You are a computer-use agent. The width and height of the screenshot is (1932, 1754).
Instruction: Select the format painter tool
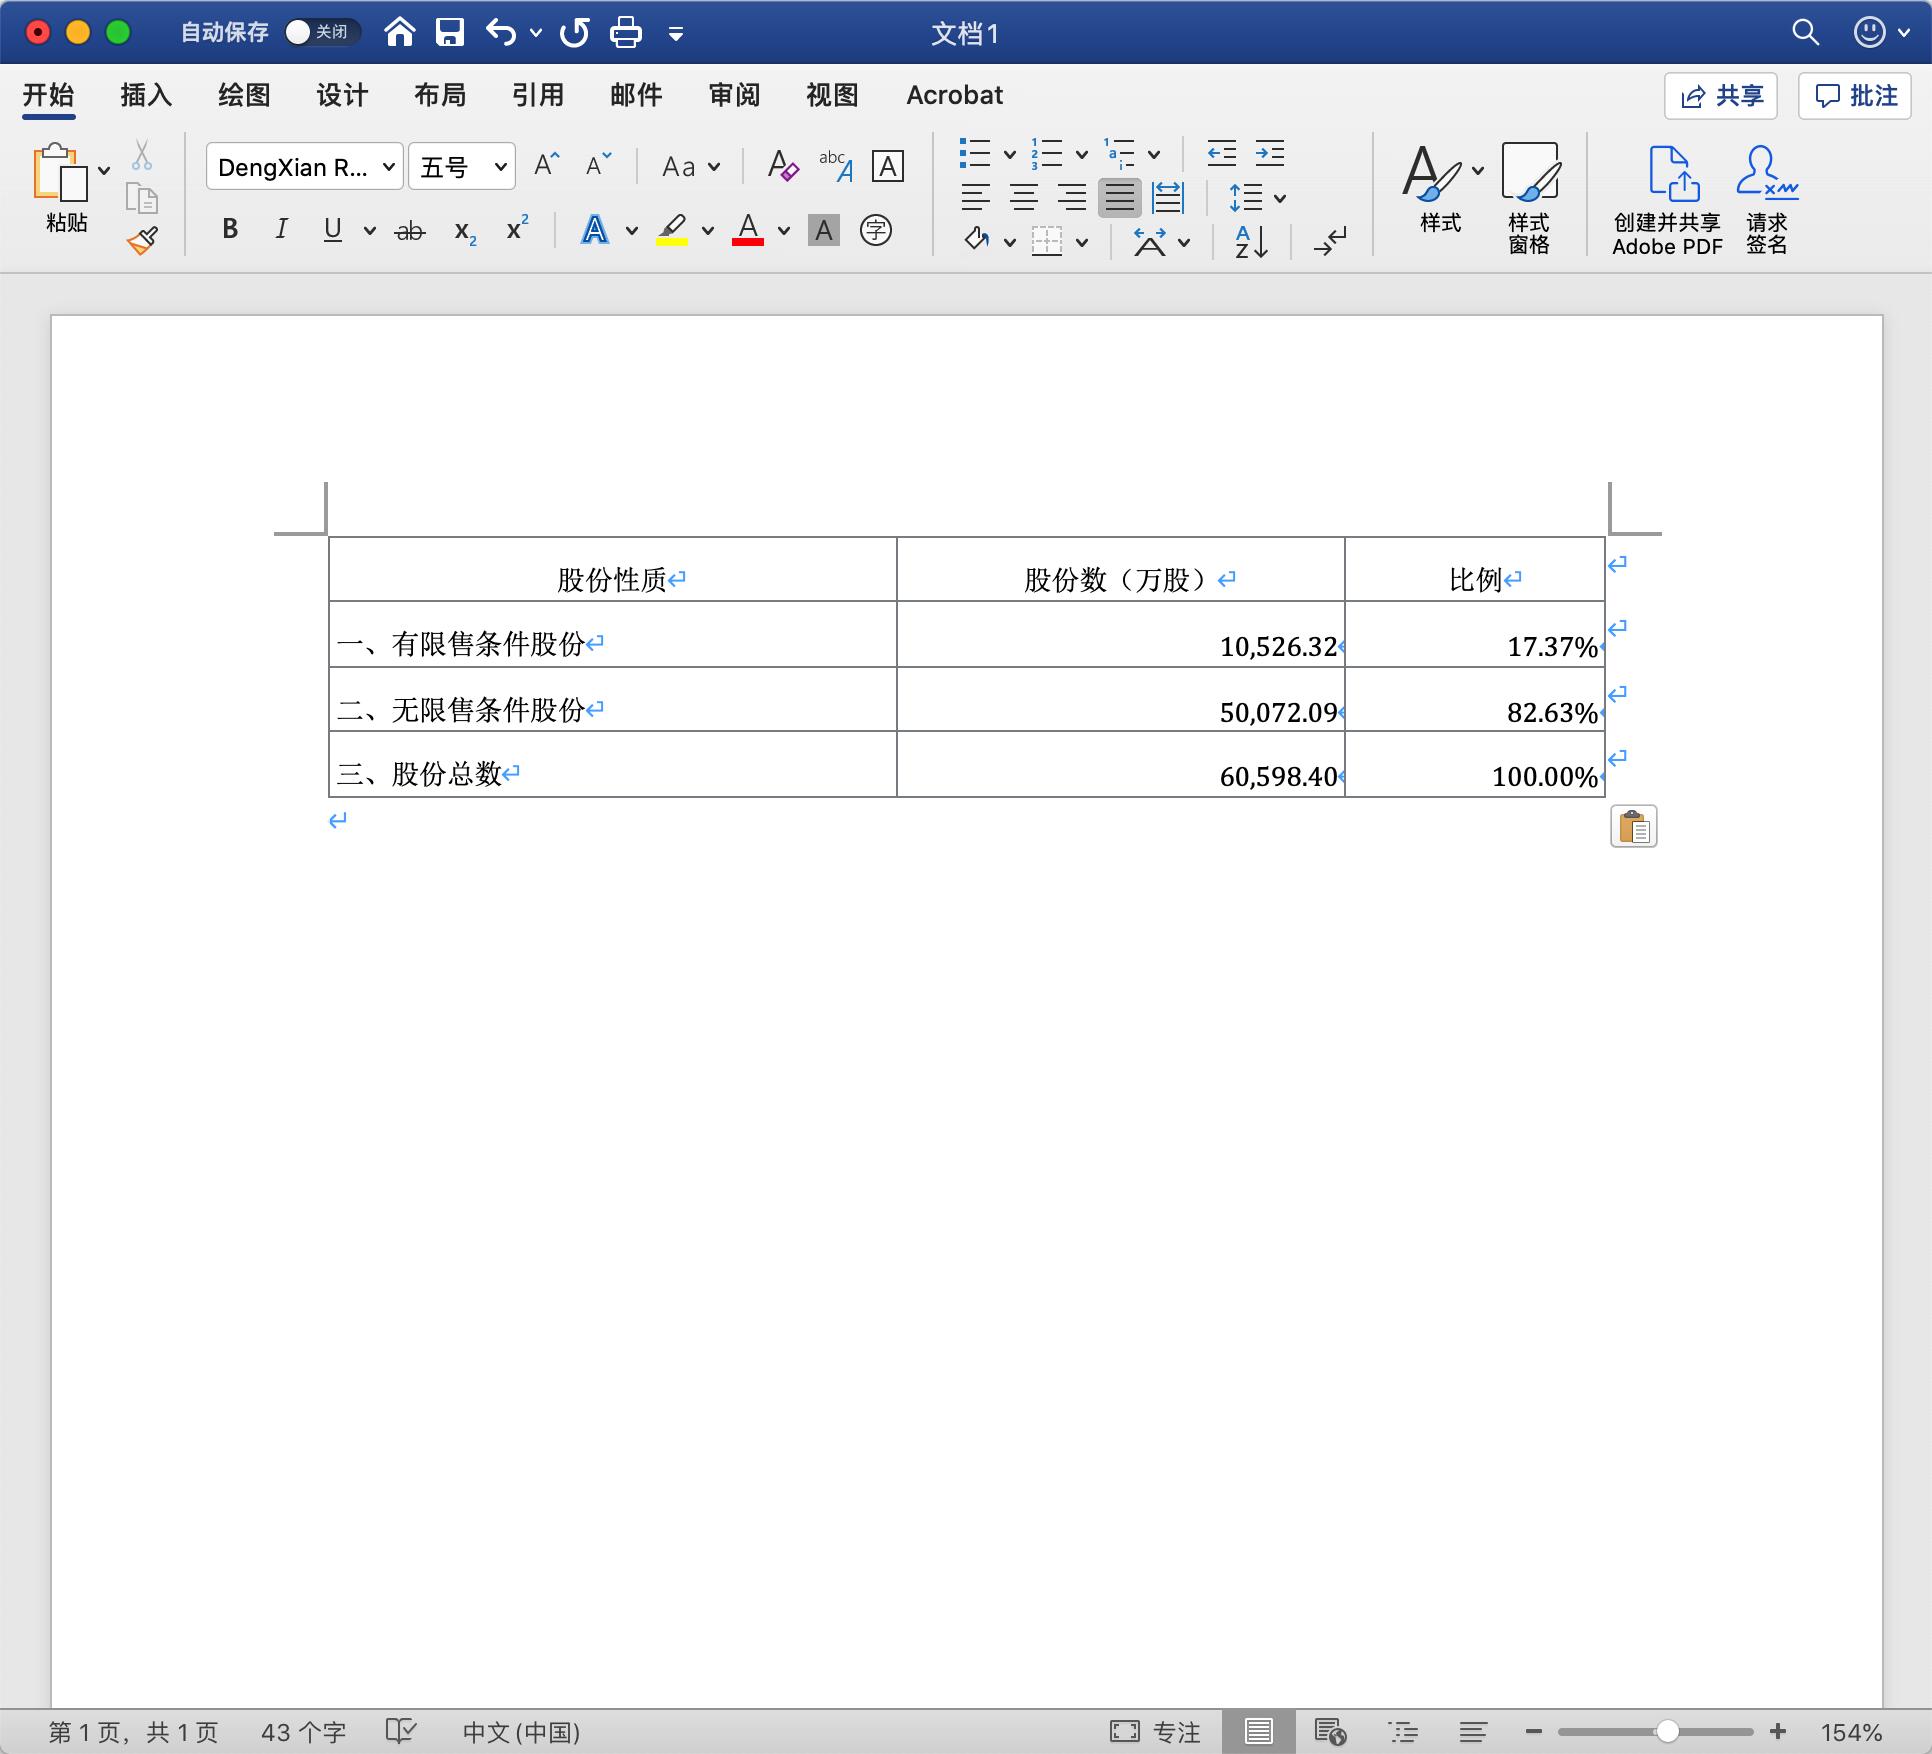[x=140, y=239]
